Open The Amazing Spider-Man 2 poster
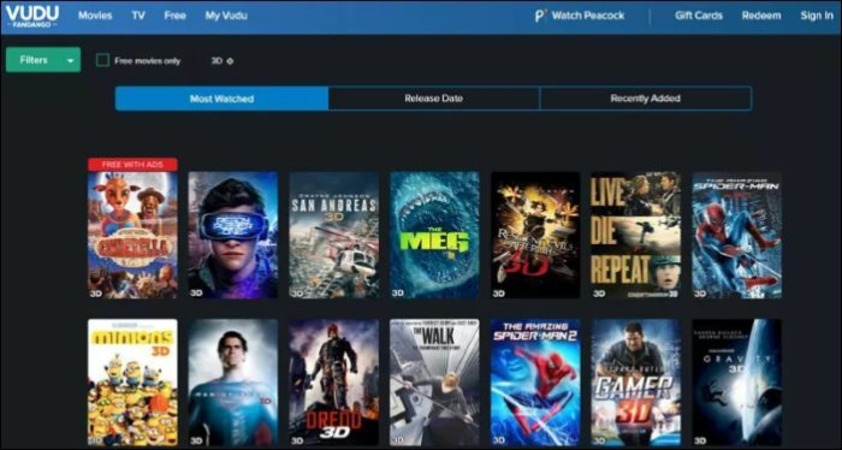Screen dimensions: 842x450 pyautogui.click(x=535, y=382)
